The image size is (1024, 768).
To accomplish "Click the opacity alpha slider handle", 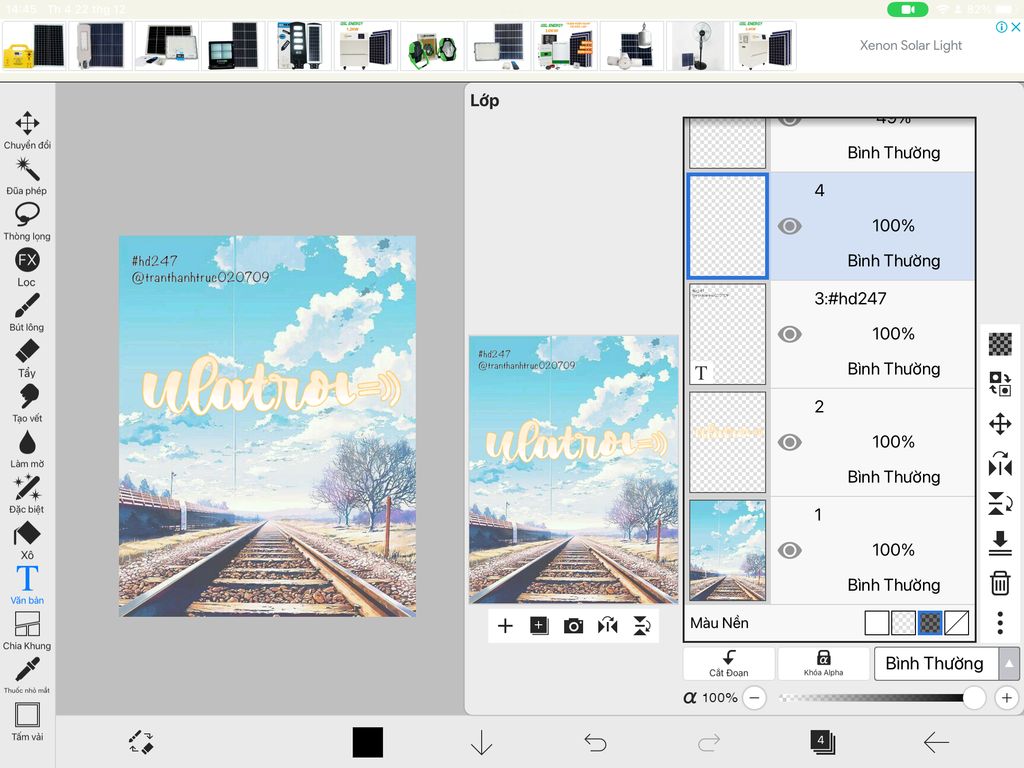I will click(x=973, y=697).
